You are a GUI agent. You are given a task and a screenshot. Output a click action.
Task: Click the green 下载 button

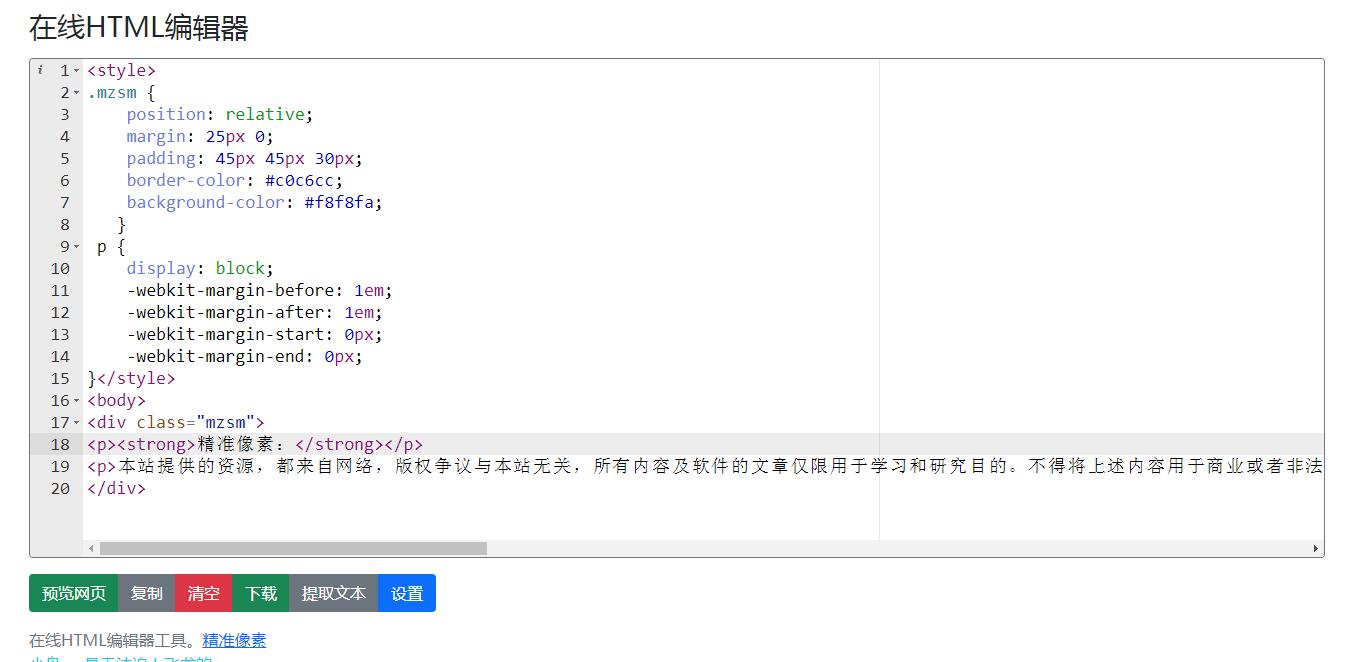(x=260, y=593)
